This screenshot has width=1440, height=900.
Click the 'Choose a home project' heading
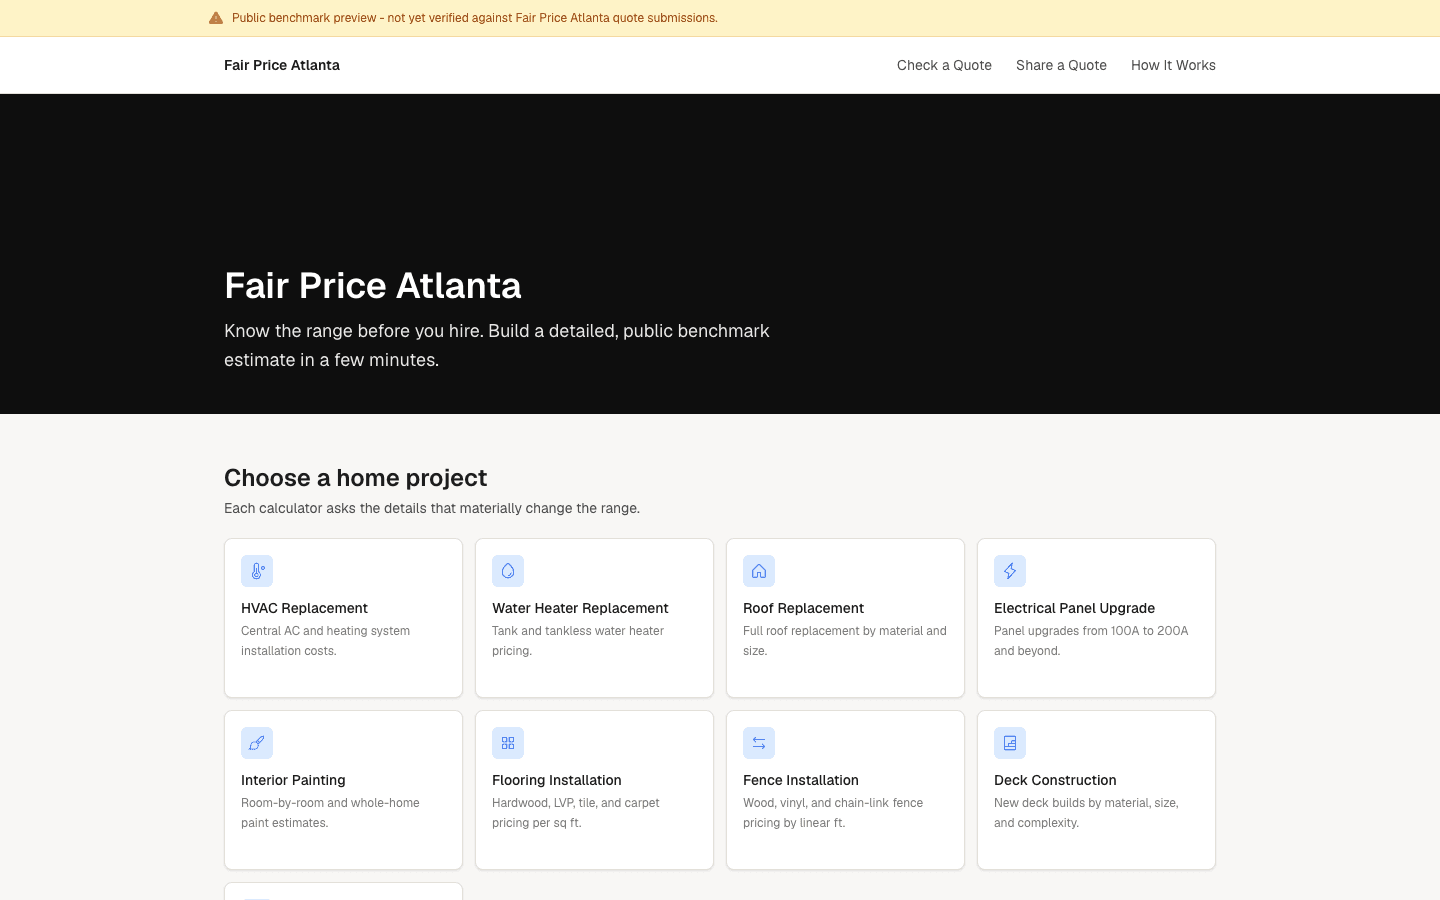click(355, 478)
